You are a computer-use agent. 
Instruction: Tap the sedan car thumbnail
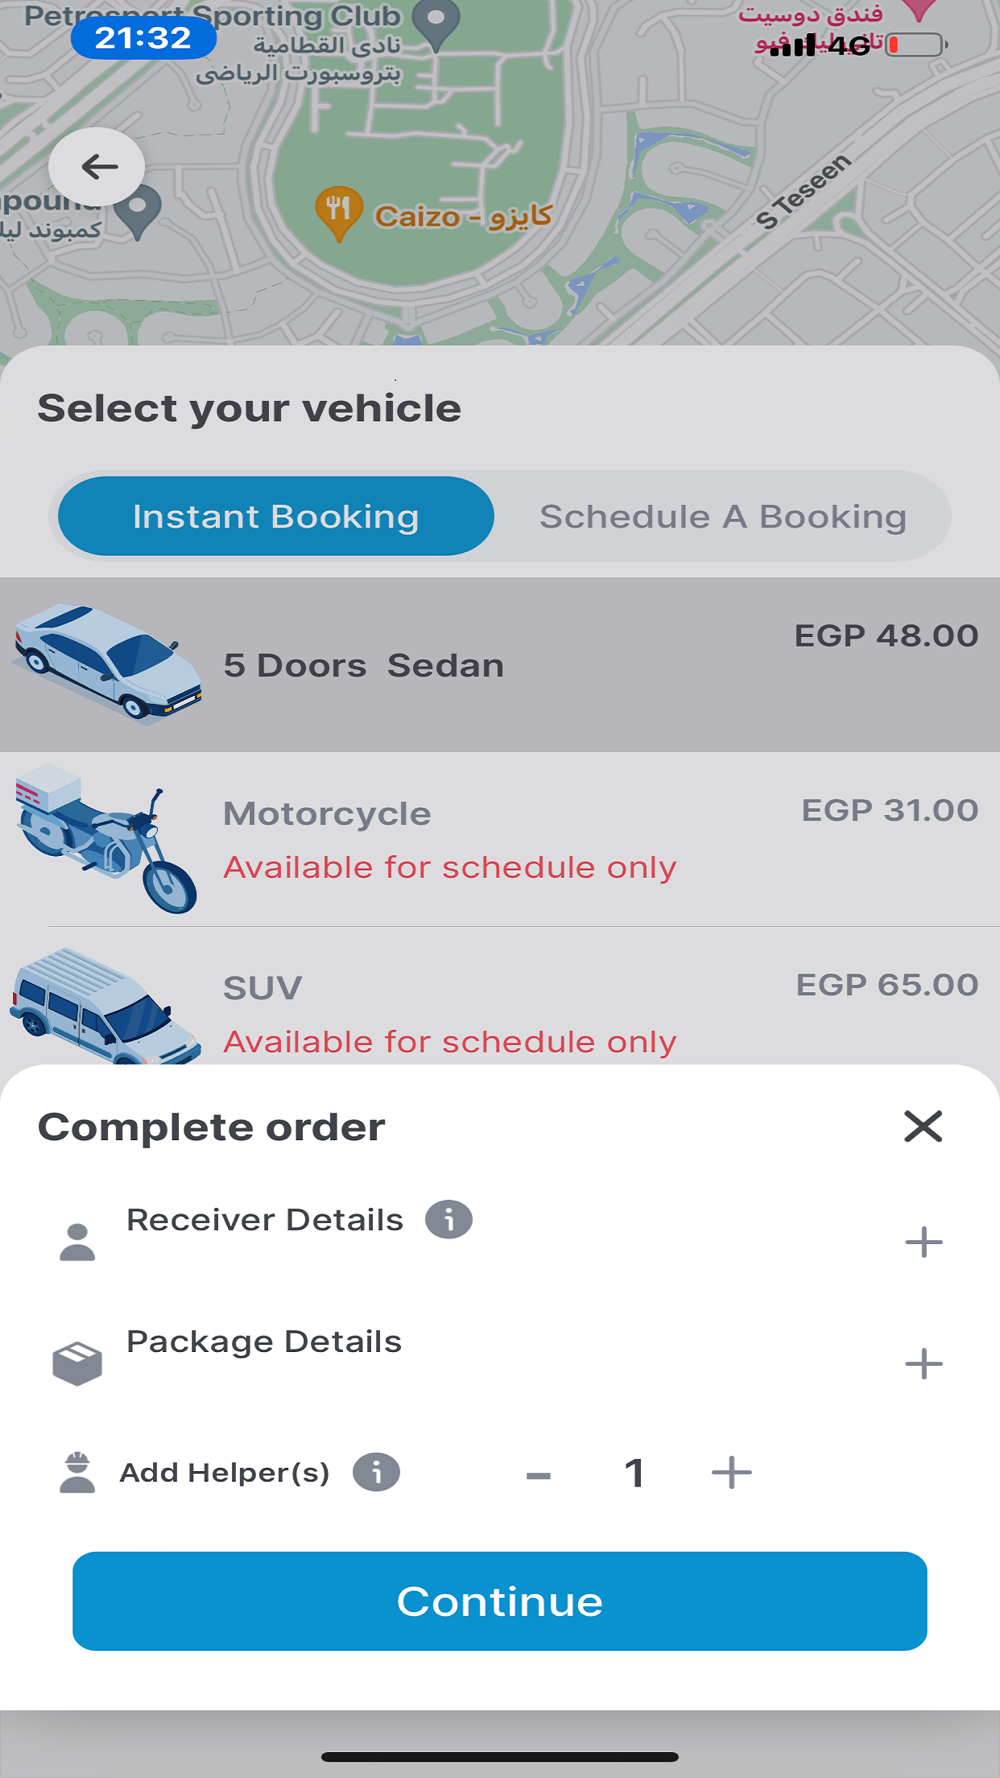pos(107,662)
